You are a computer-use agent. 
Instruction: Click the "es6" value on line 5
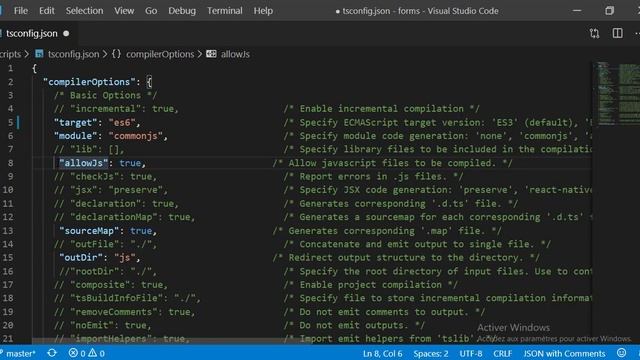coord(122,122)
